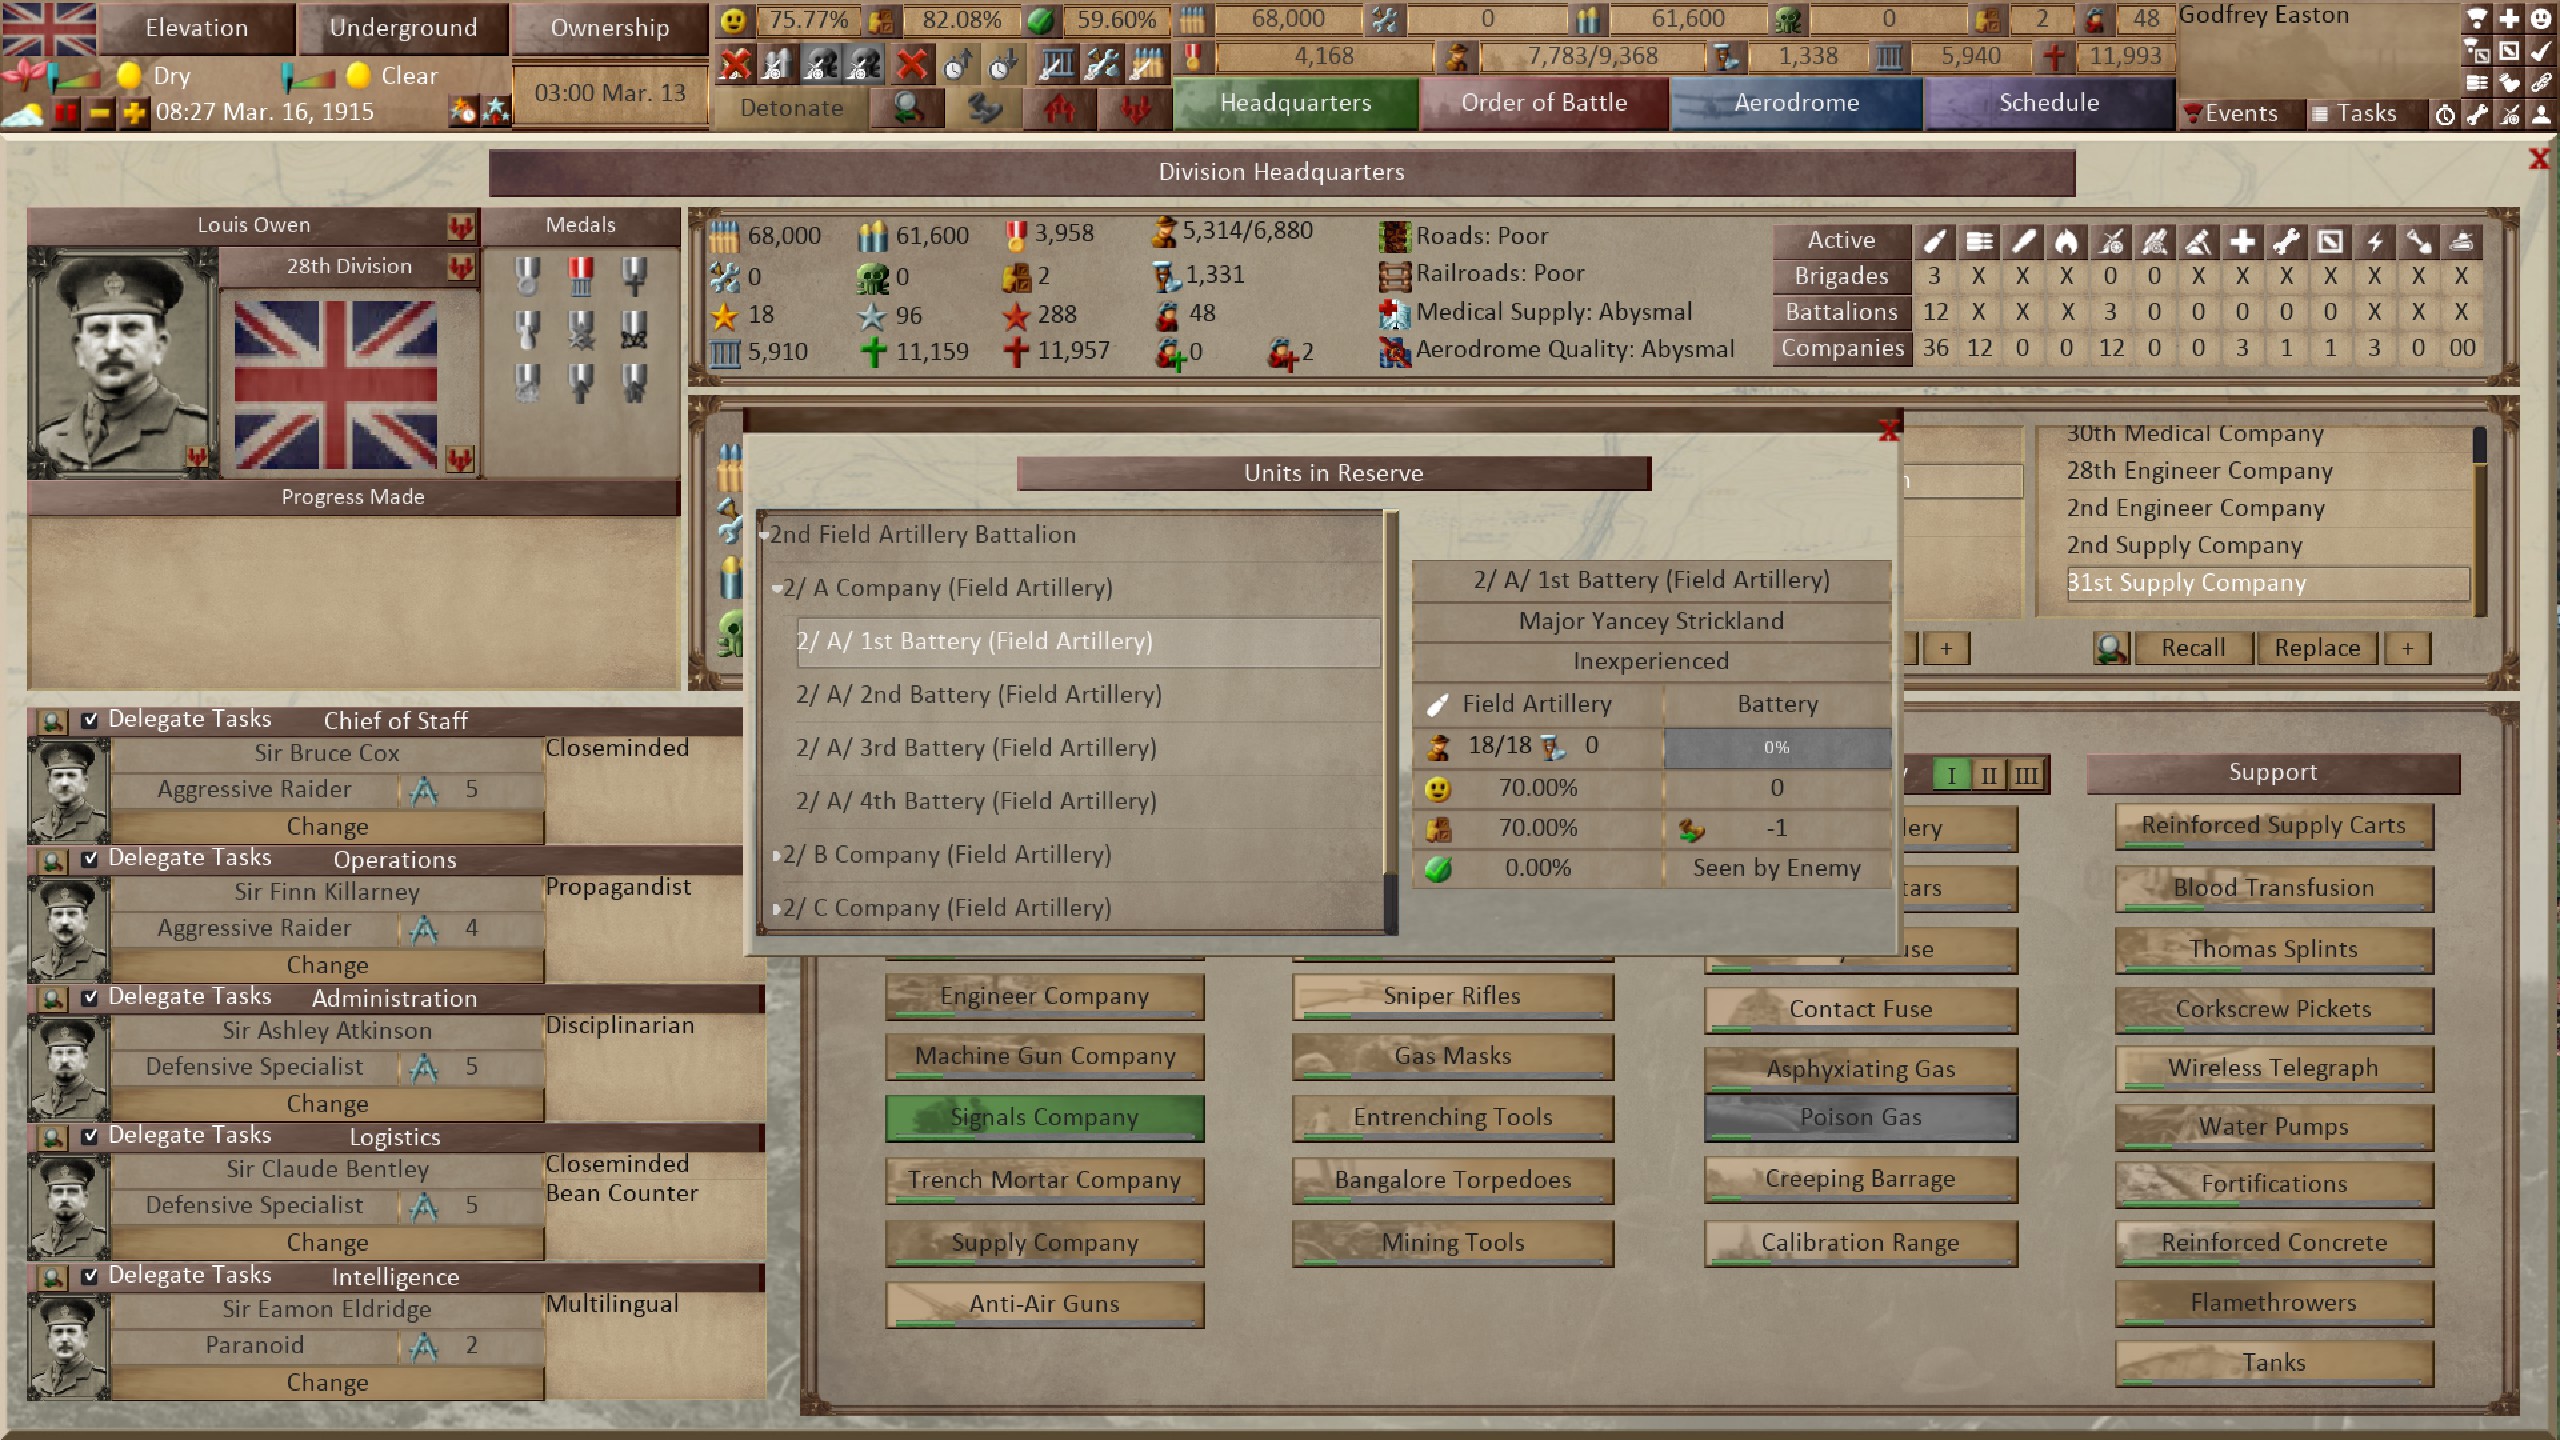
Task: Click the person silhouette icon top right
Action: 2541,115
